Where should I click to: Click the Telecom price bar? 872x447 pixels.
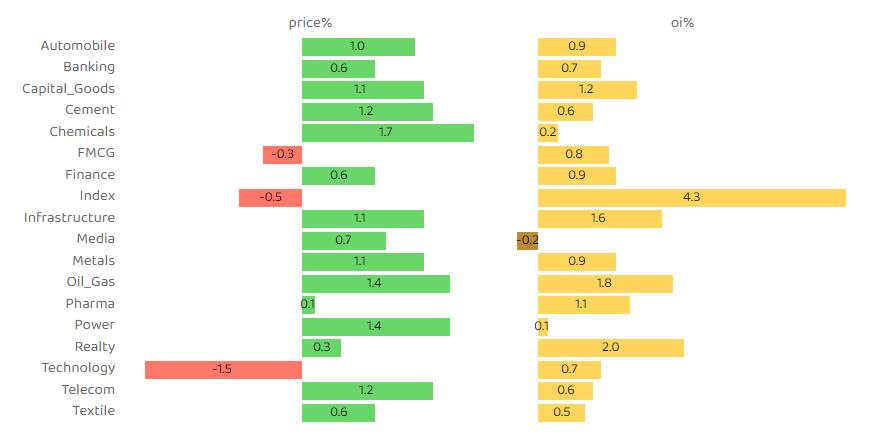[x=367, y=390]
